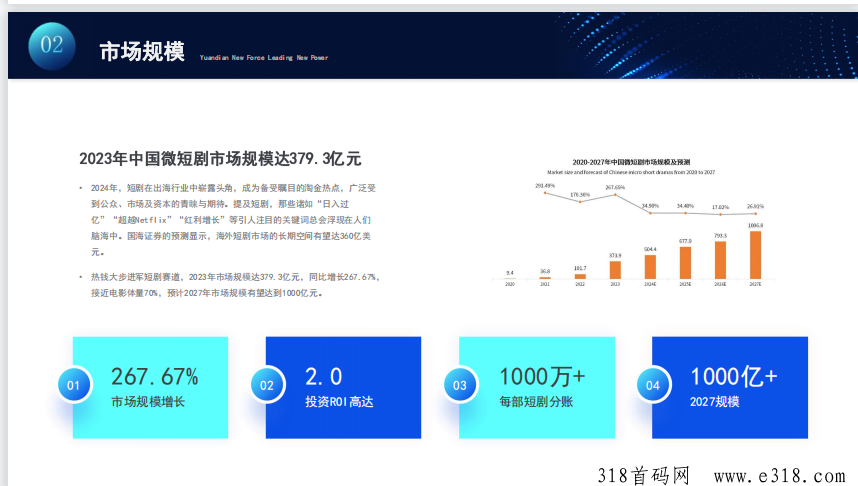Viewport: 858px width, 486px height.
Task: Click the paragraph beginning 2024年，短剧在出海行业
Action: 233,219
